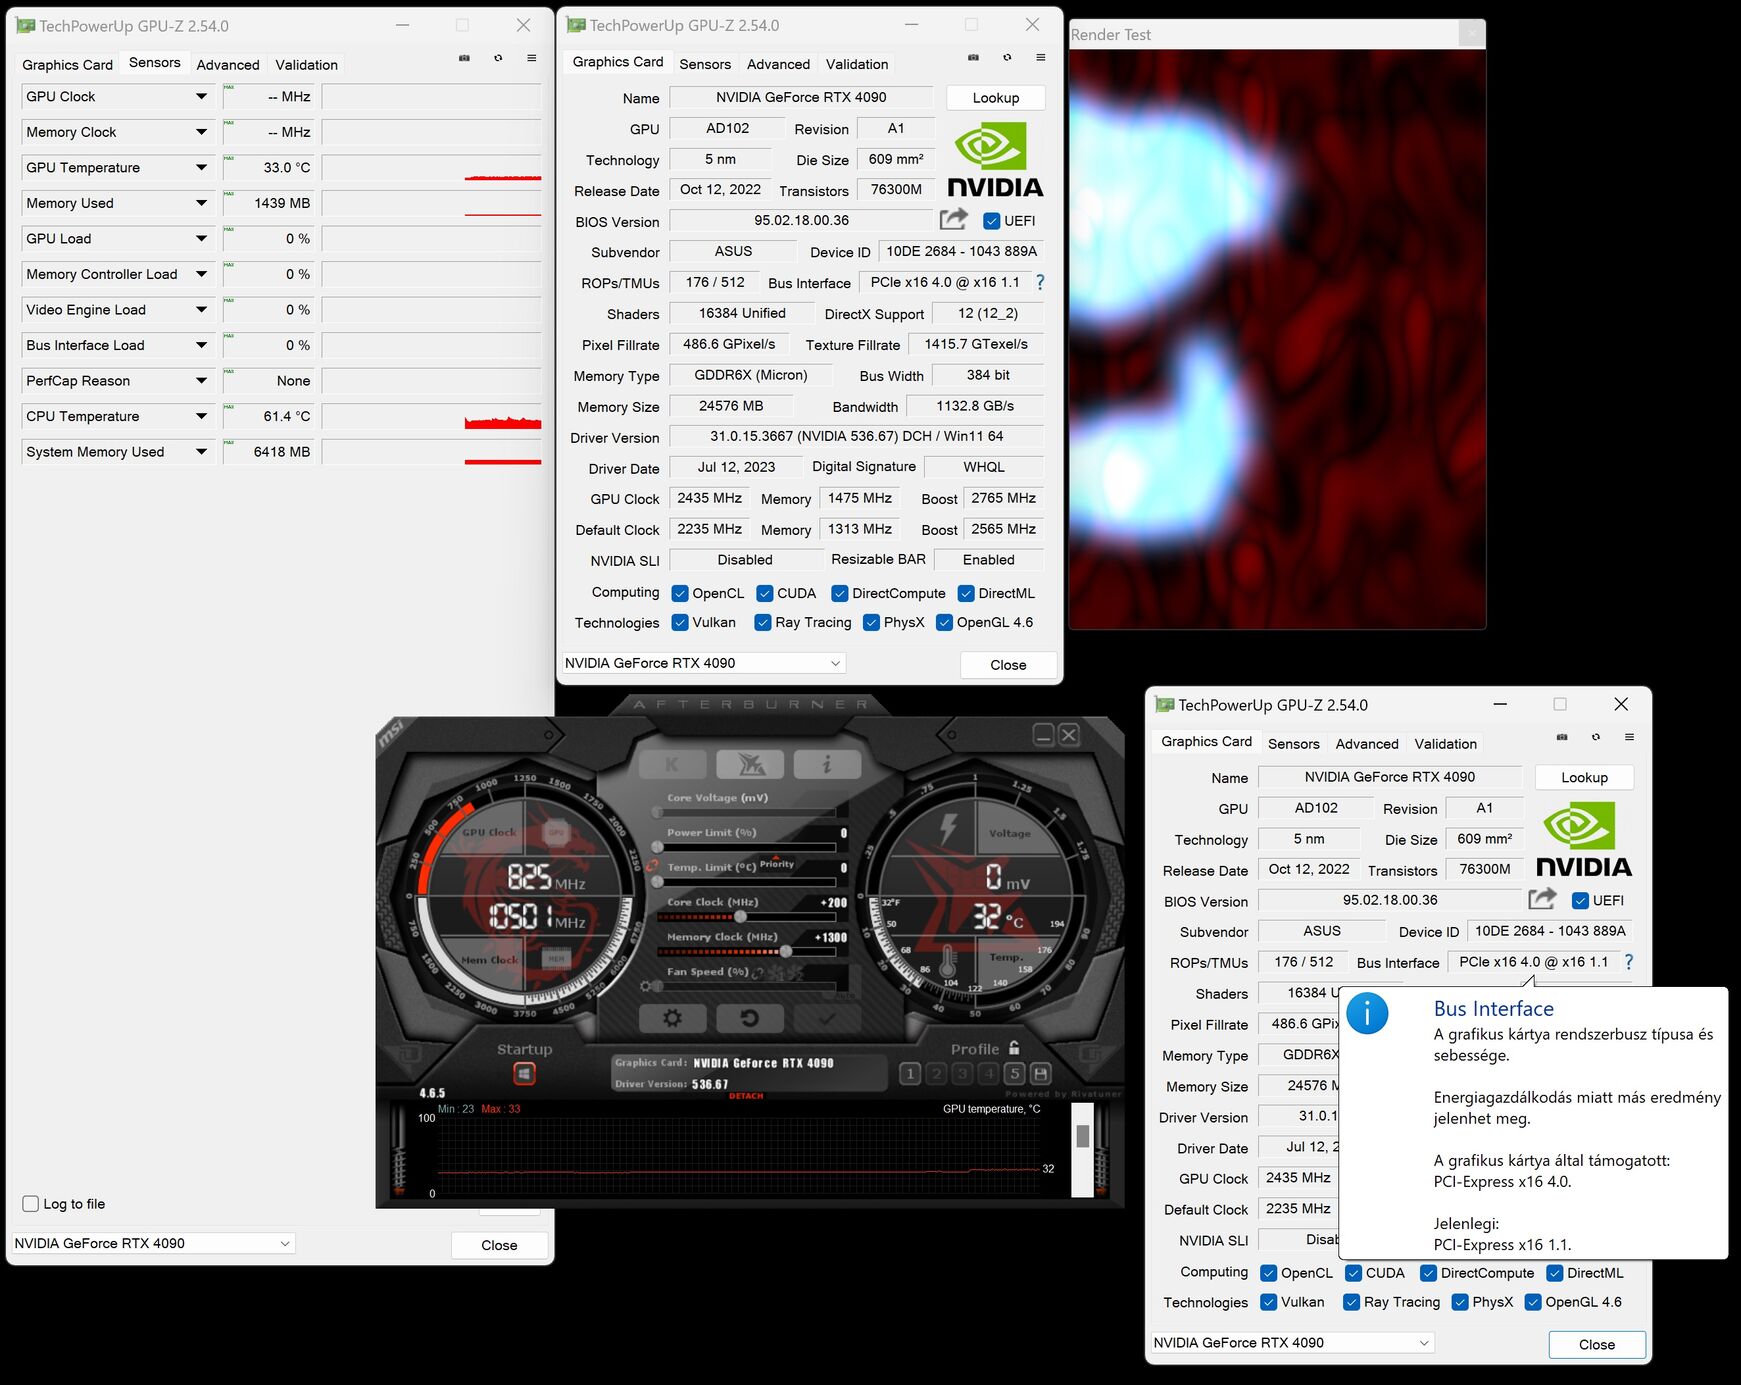This screenshot has width=1741, height=1385.
Task: Open the PerfCap Reason sensor dropdown arrow
Action: 201,381
